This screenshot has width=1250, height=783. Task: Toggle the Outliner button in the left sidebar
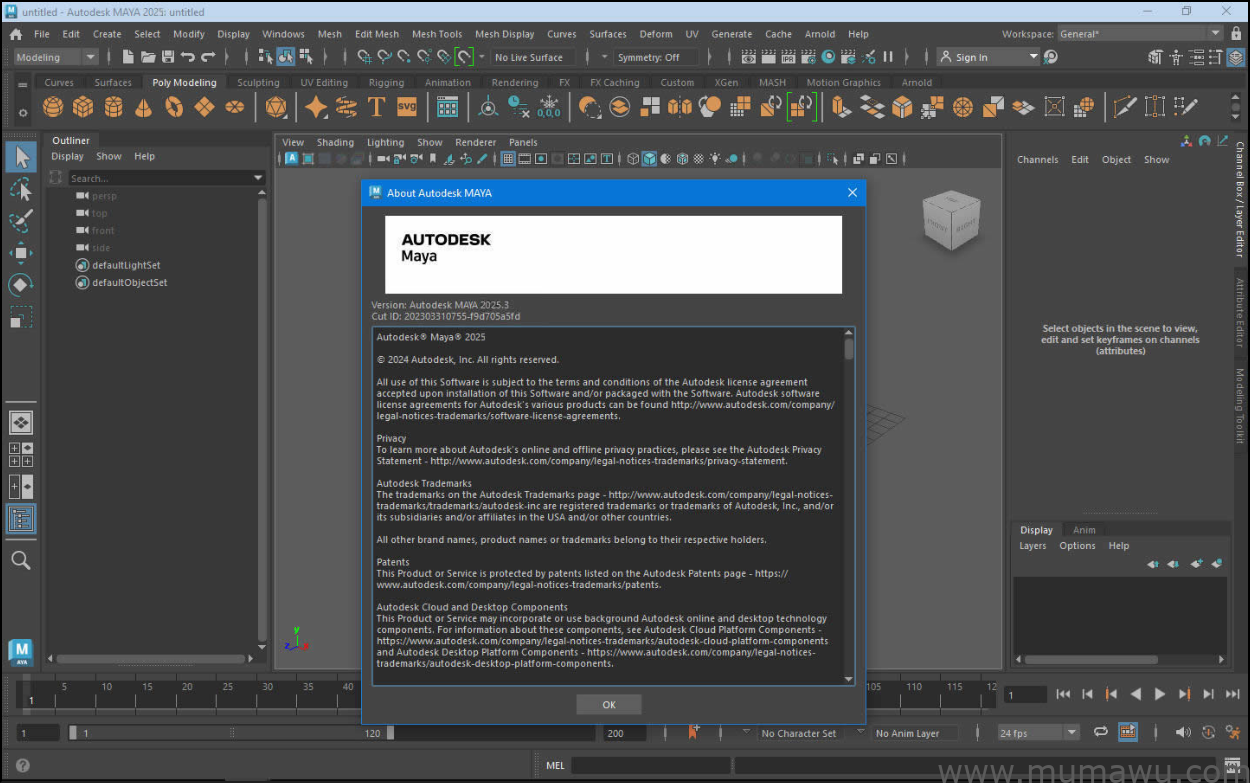point(21,518)
